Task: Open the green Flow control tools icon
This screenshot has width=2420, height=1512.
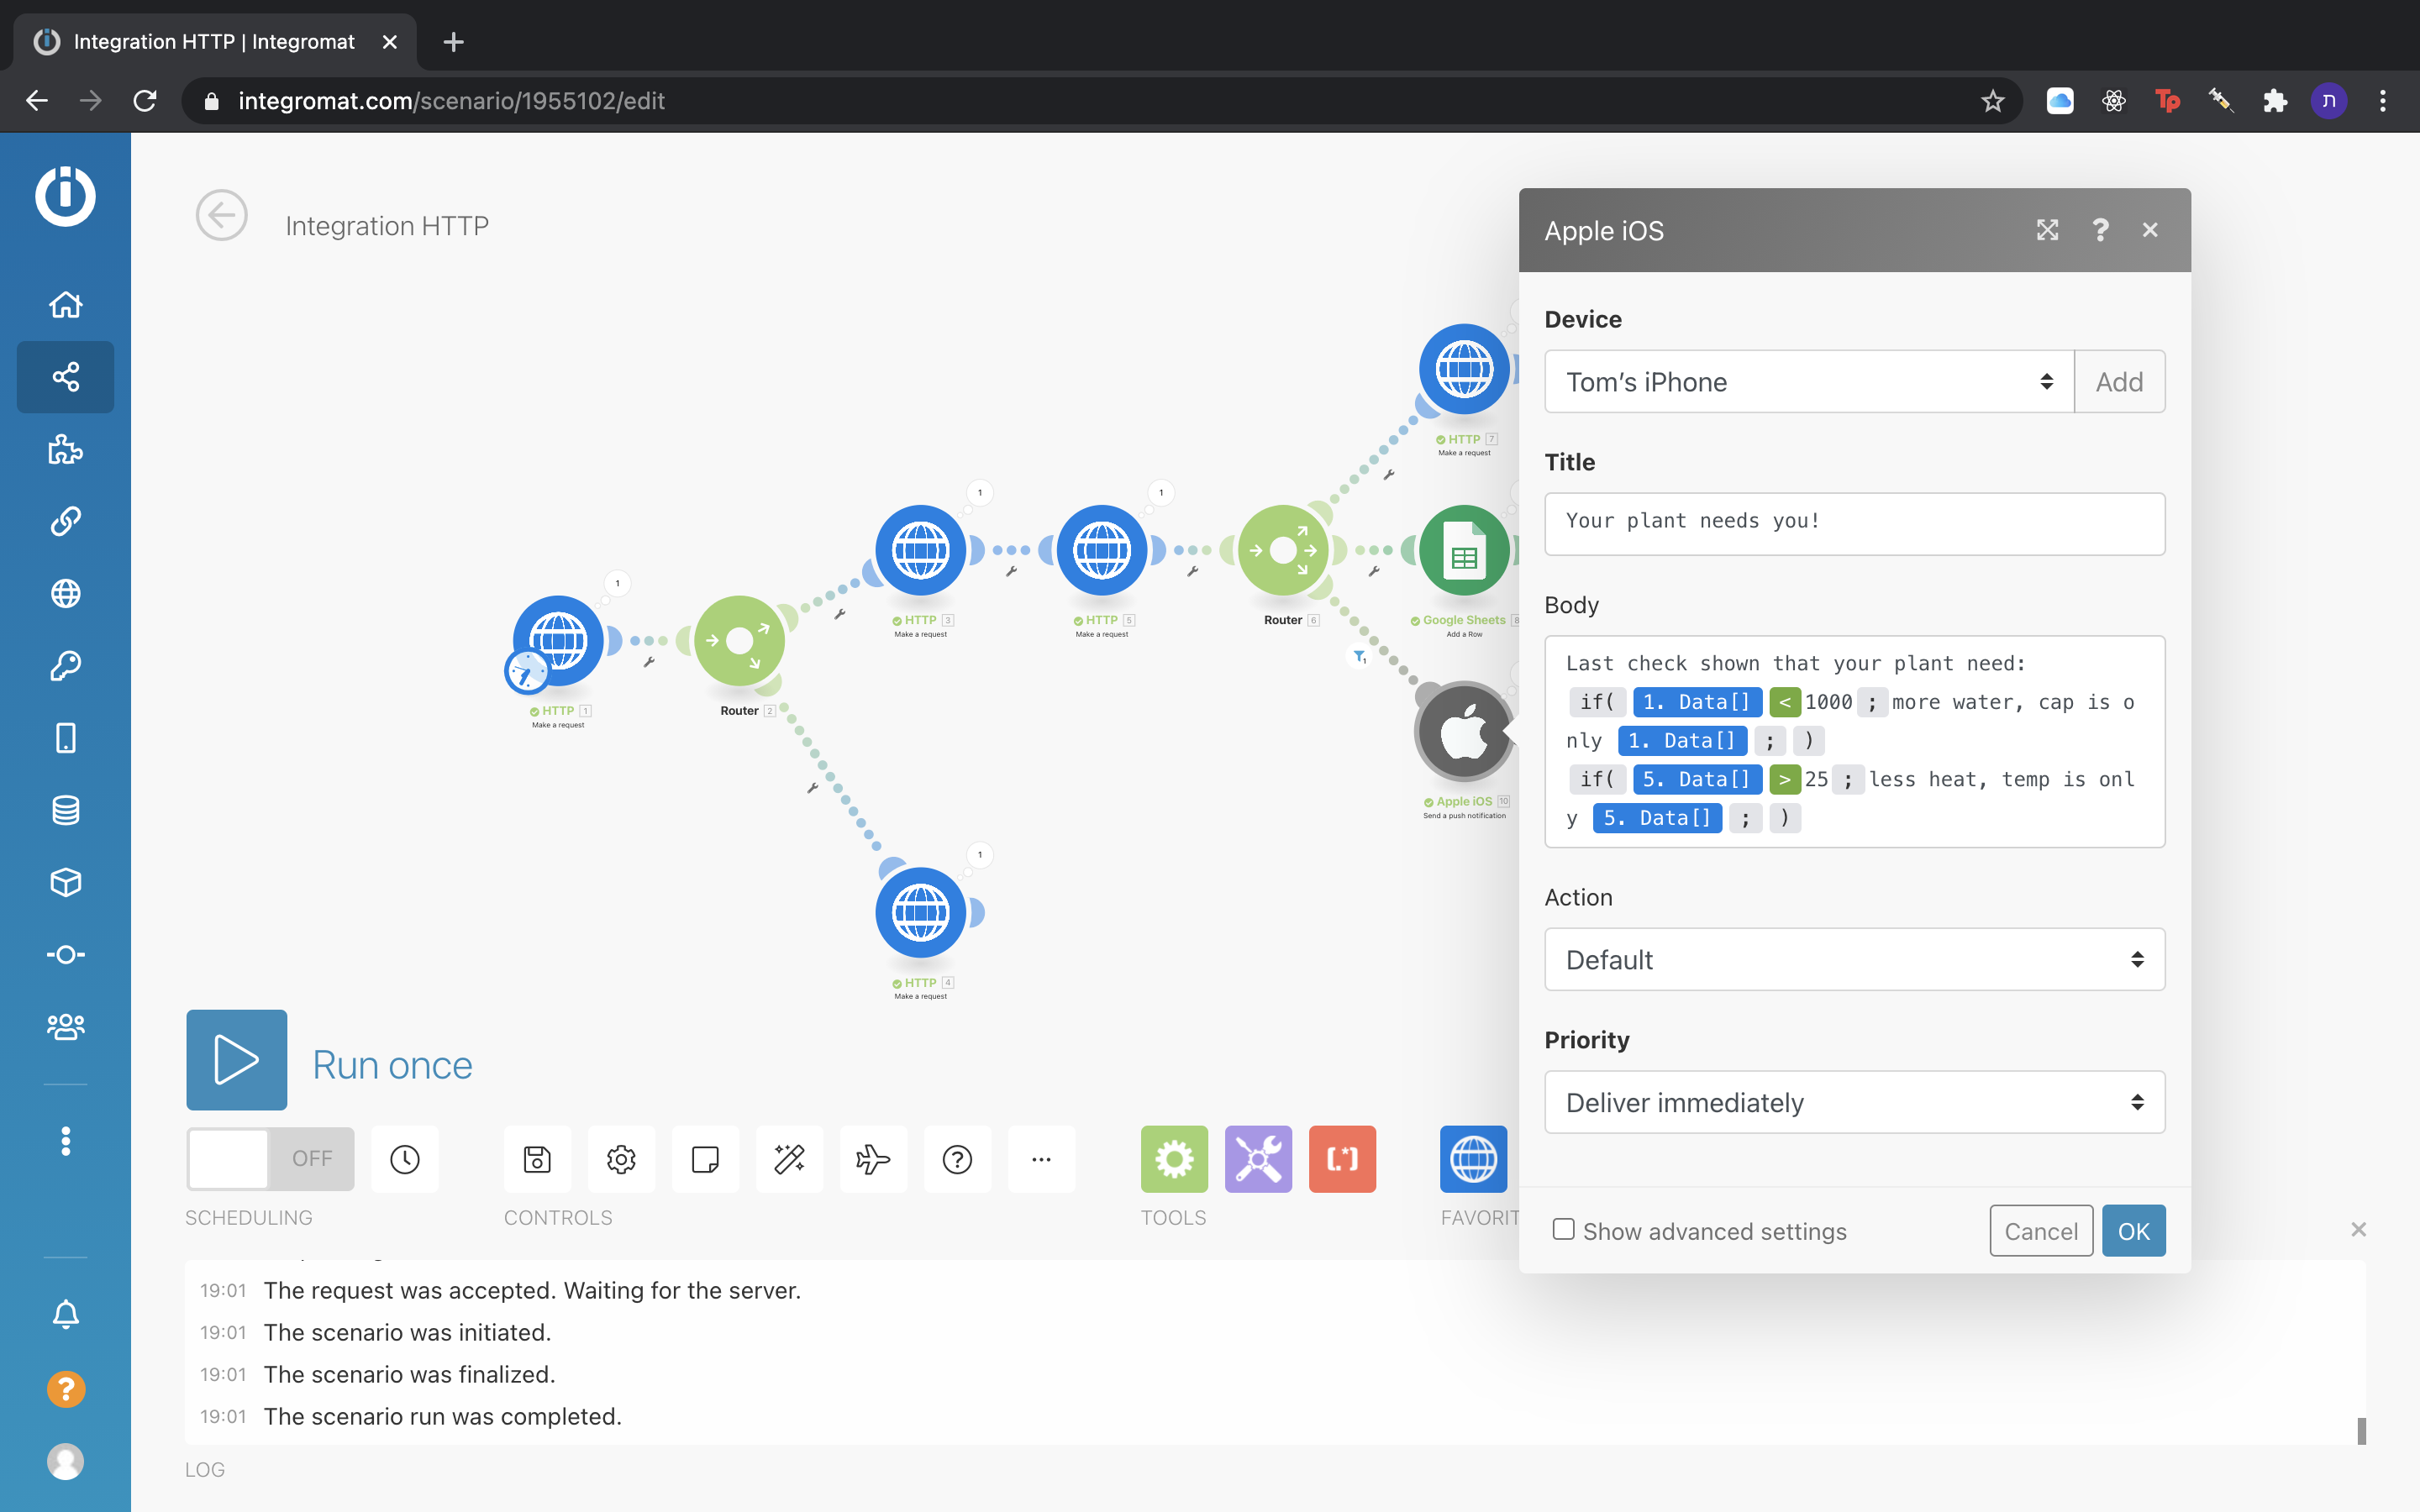Action: [1174, 1158]
